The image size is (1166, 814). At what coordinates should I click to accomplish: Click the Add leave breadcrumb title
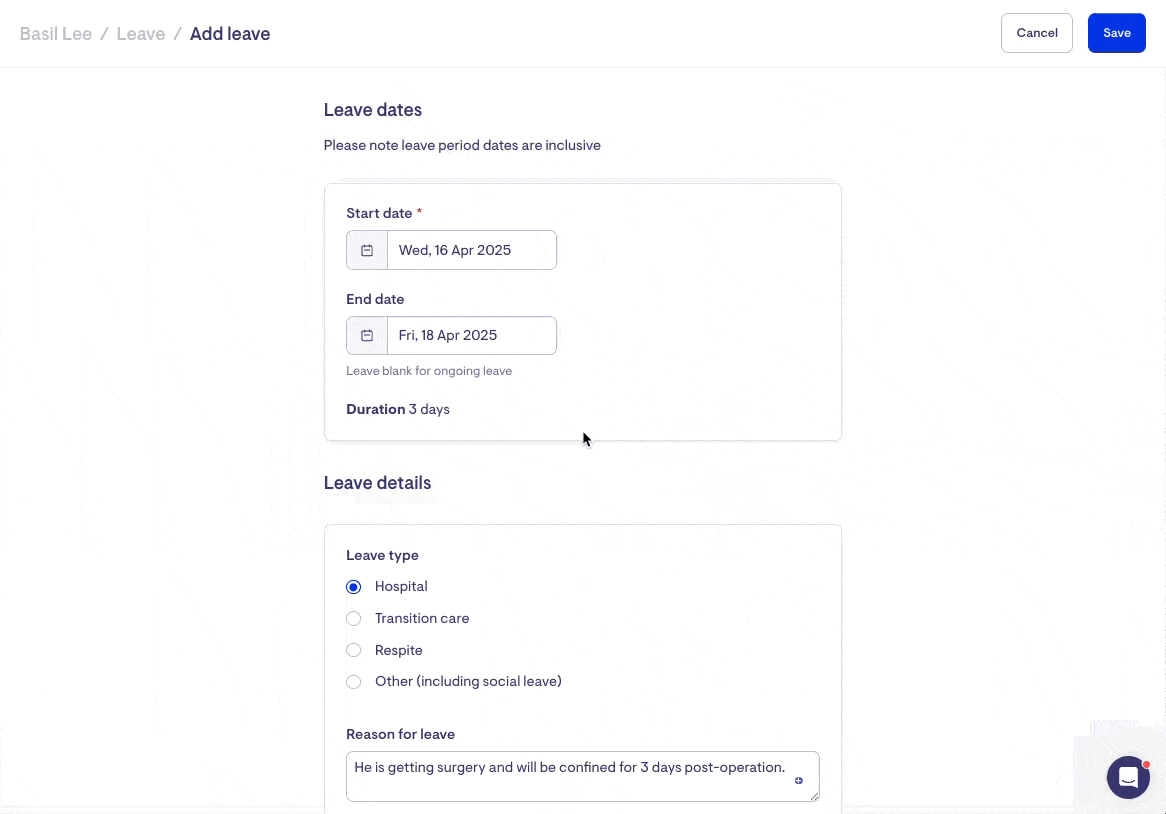coord(230,34)
